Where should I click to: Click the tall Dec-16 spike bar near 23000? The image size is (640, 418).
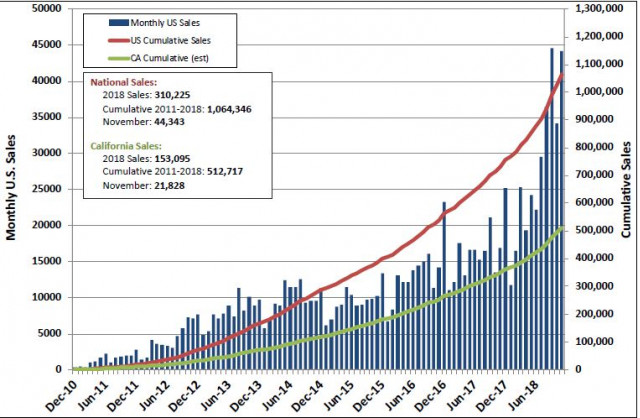(x=444, y=285)
